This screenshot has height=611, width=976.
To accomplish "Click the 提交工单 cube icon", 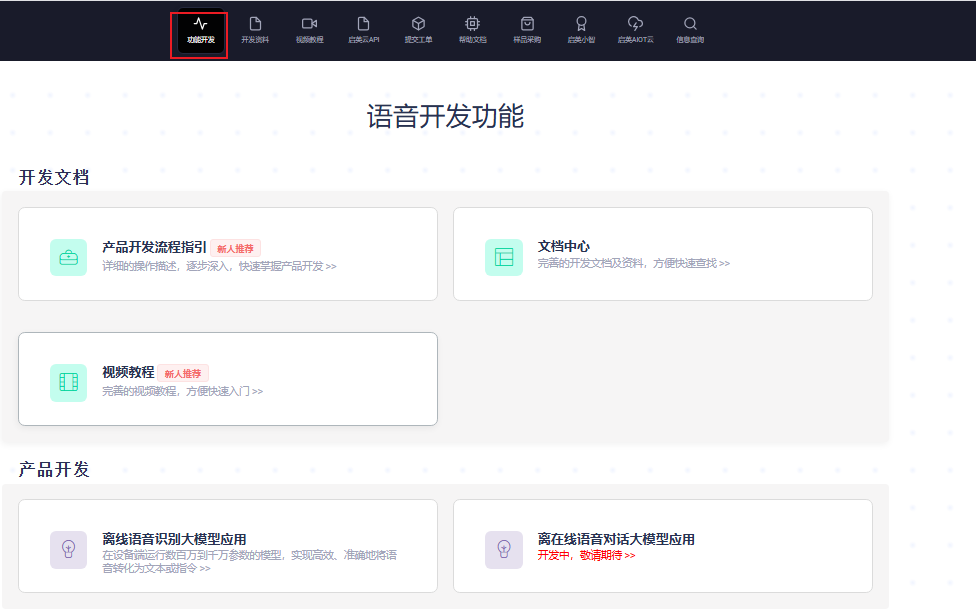I will [418, 22].
